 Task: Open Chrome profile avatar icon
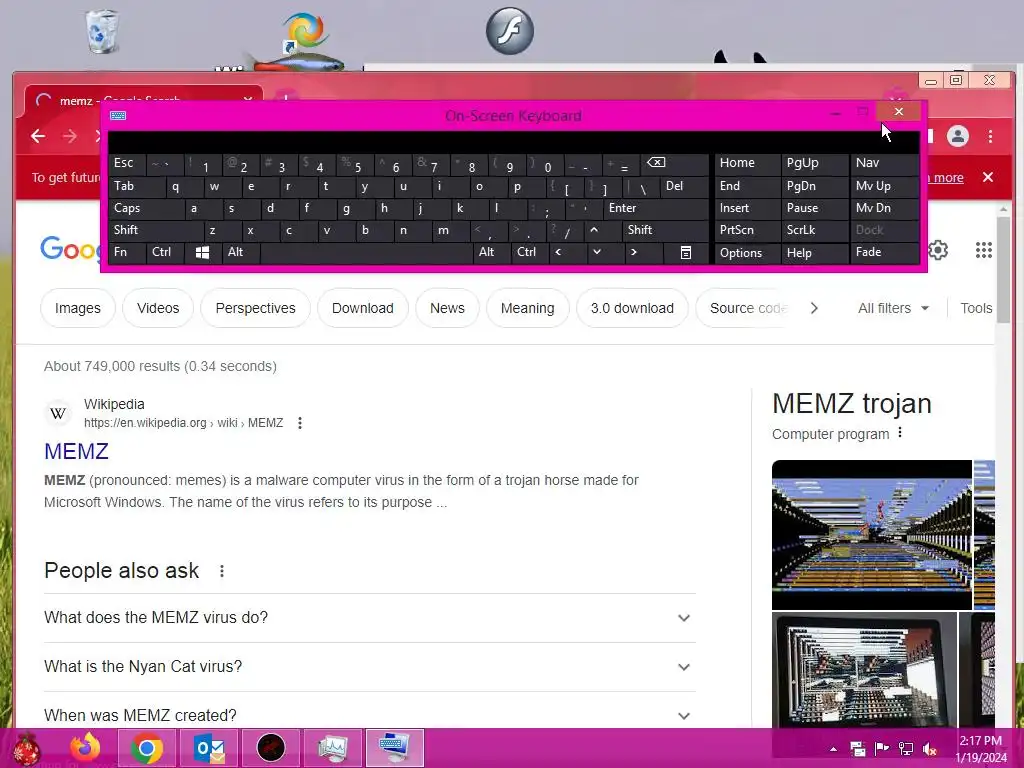click(x=958, y=136)
